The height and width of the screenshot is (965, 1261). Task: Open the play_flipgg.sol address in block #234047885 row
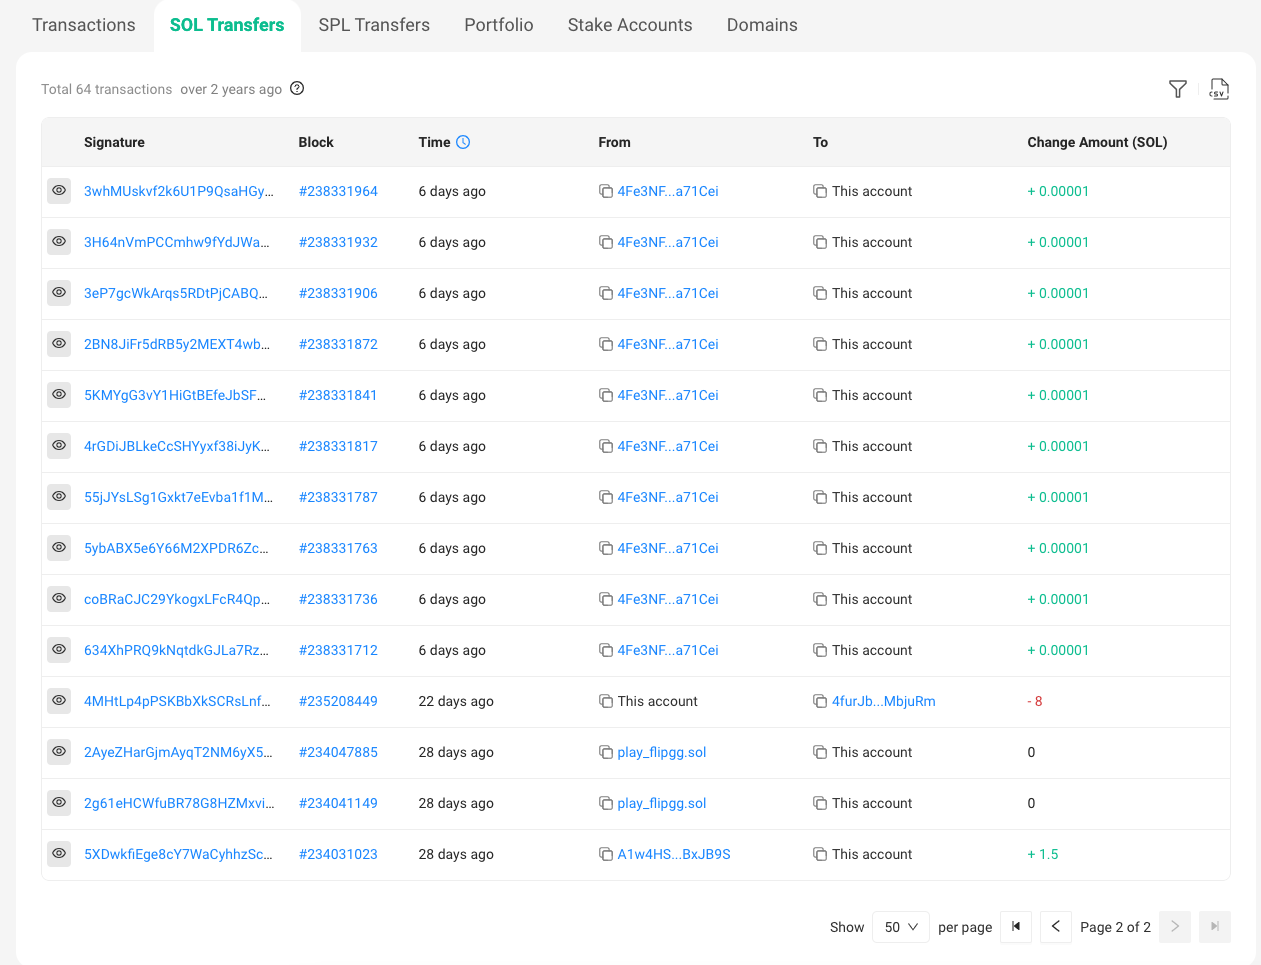662,752
